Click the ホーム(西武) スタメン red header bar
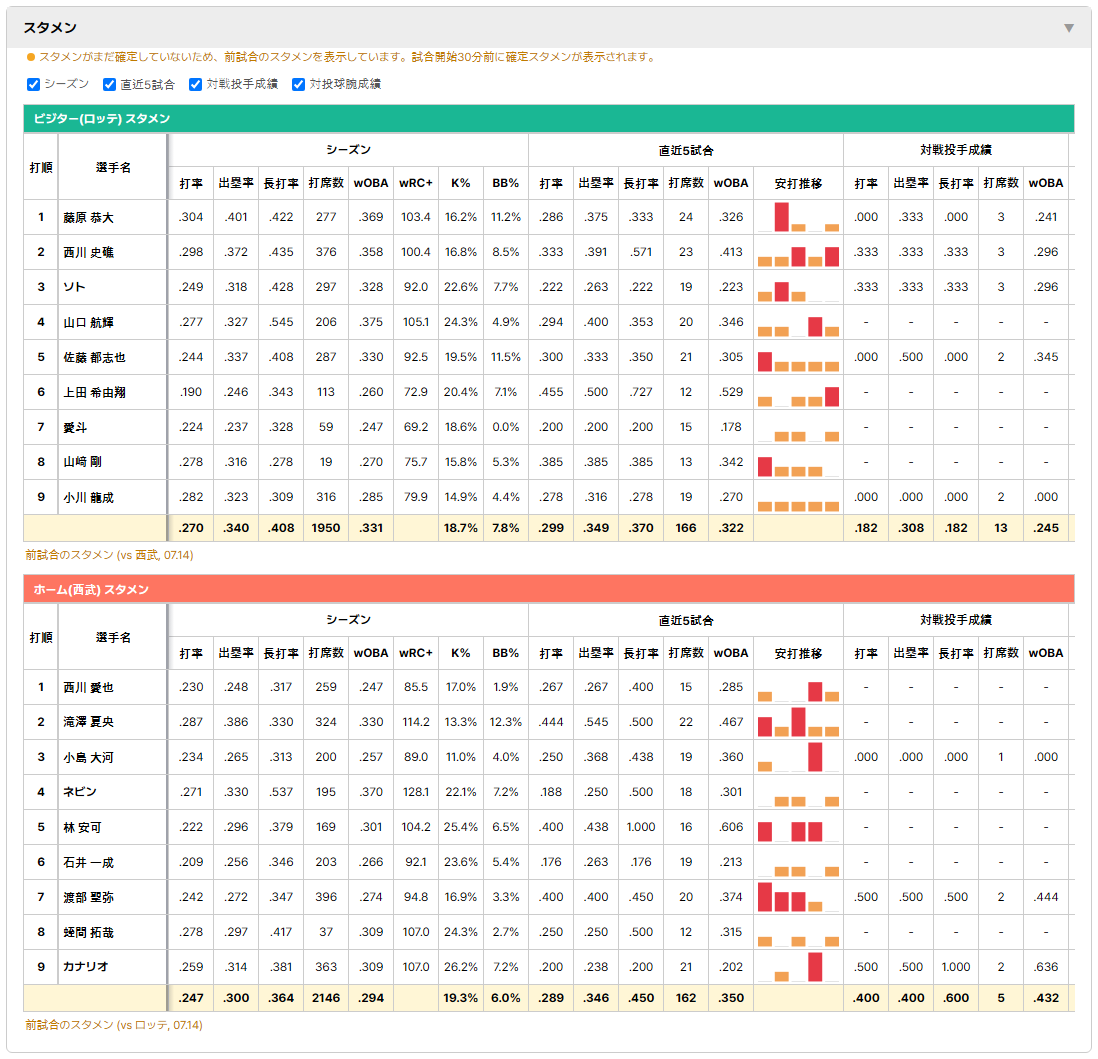The image size is (1098, 1059). 549,589
